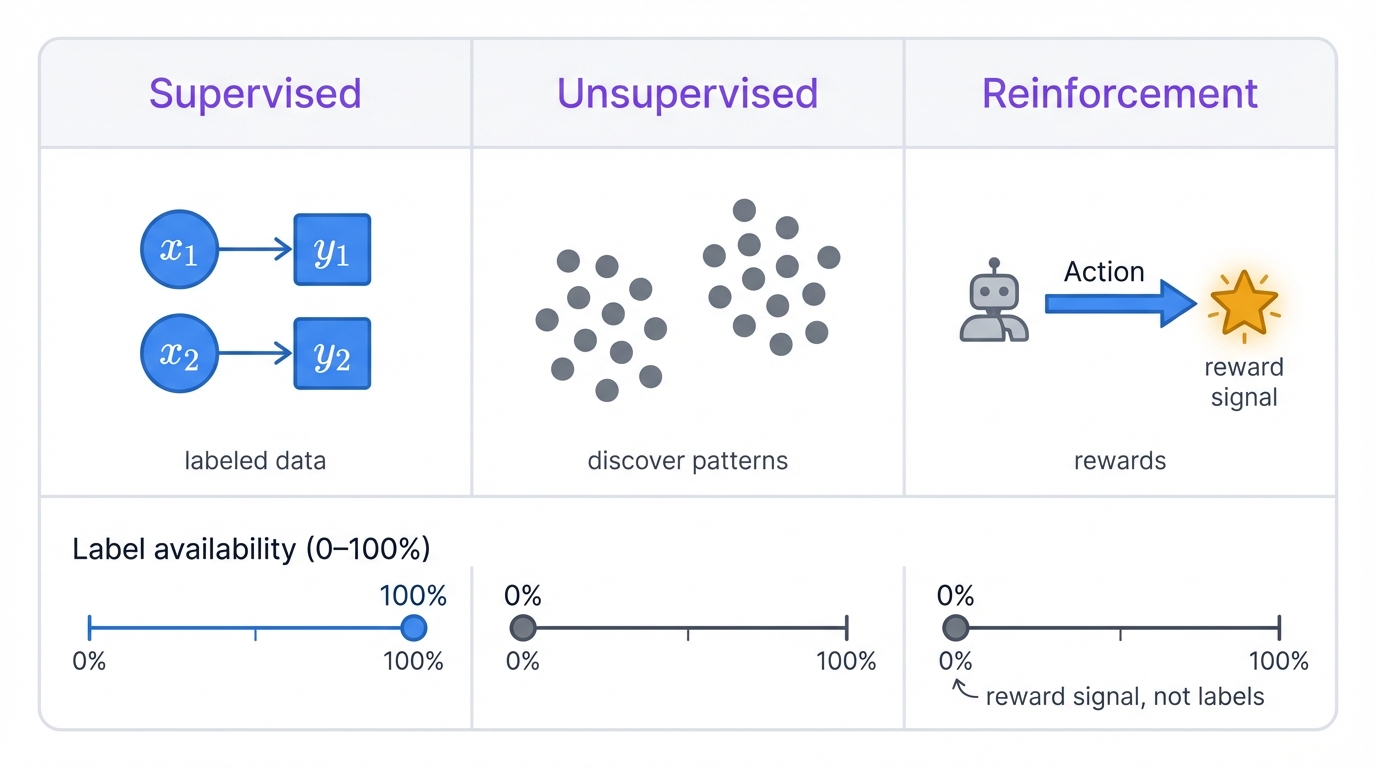Click the Supervised slider handle at 100%

coord(413,628)
